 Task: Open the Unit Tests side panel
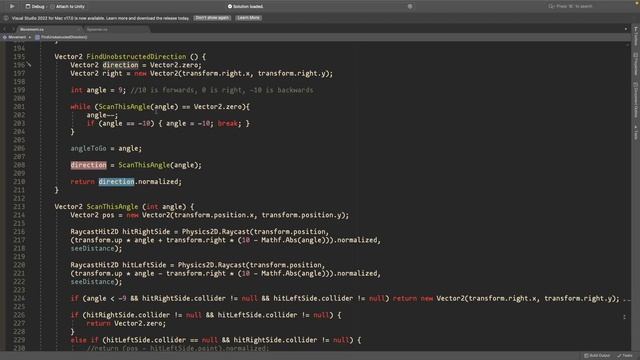[x=636, y=132]
